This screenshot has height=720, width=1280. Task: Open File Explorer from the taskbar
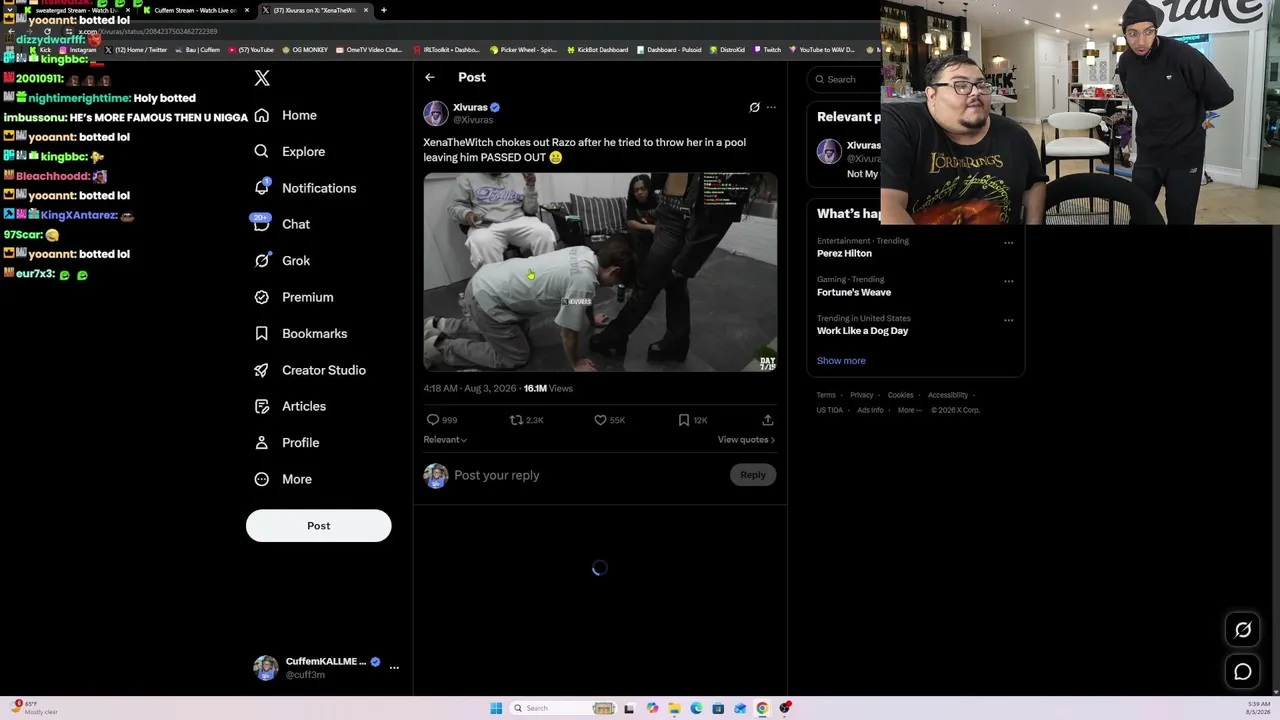point(674,709)
